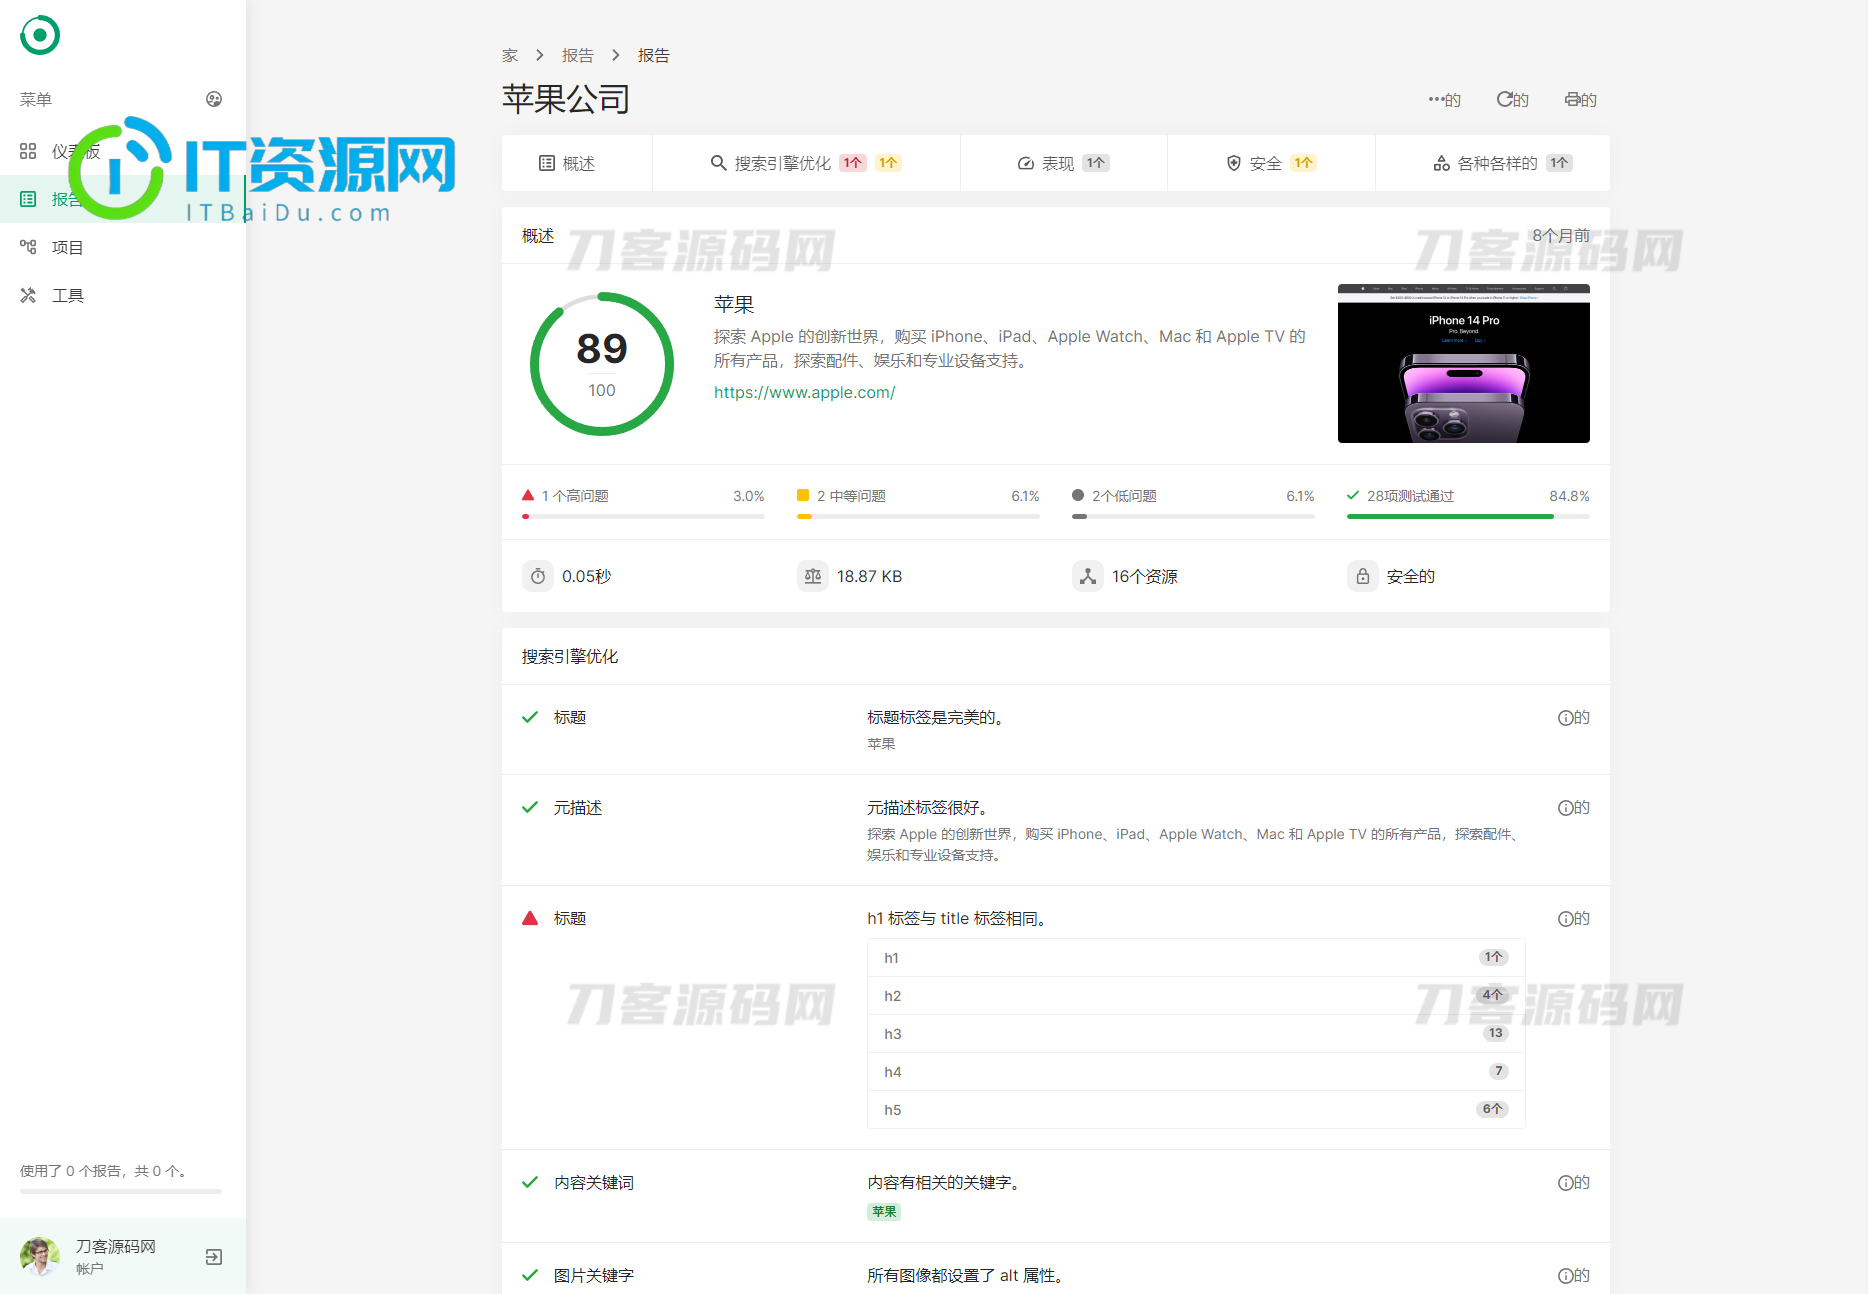Open info icon for h1 标签与 title row
Image resolution: width=1868 pixels, height=1294 pixels.
click(x=1573, y=918)
